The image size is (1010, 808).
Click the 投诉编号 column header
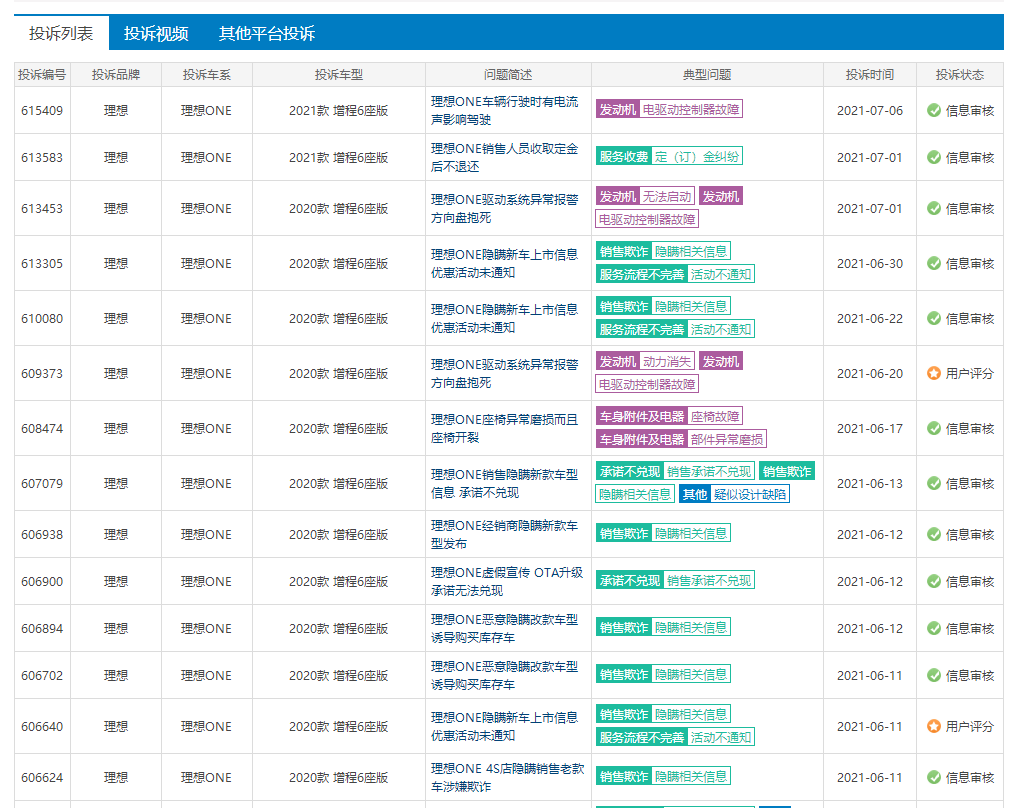[x=42, y=75]
